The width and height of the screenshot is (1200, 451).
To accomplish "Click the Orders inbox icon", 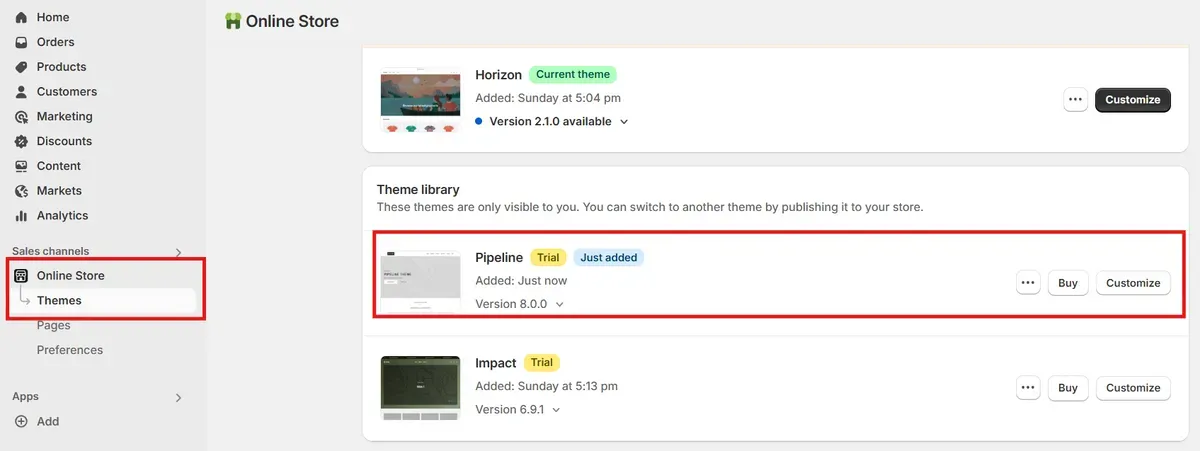I will 21,42.
